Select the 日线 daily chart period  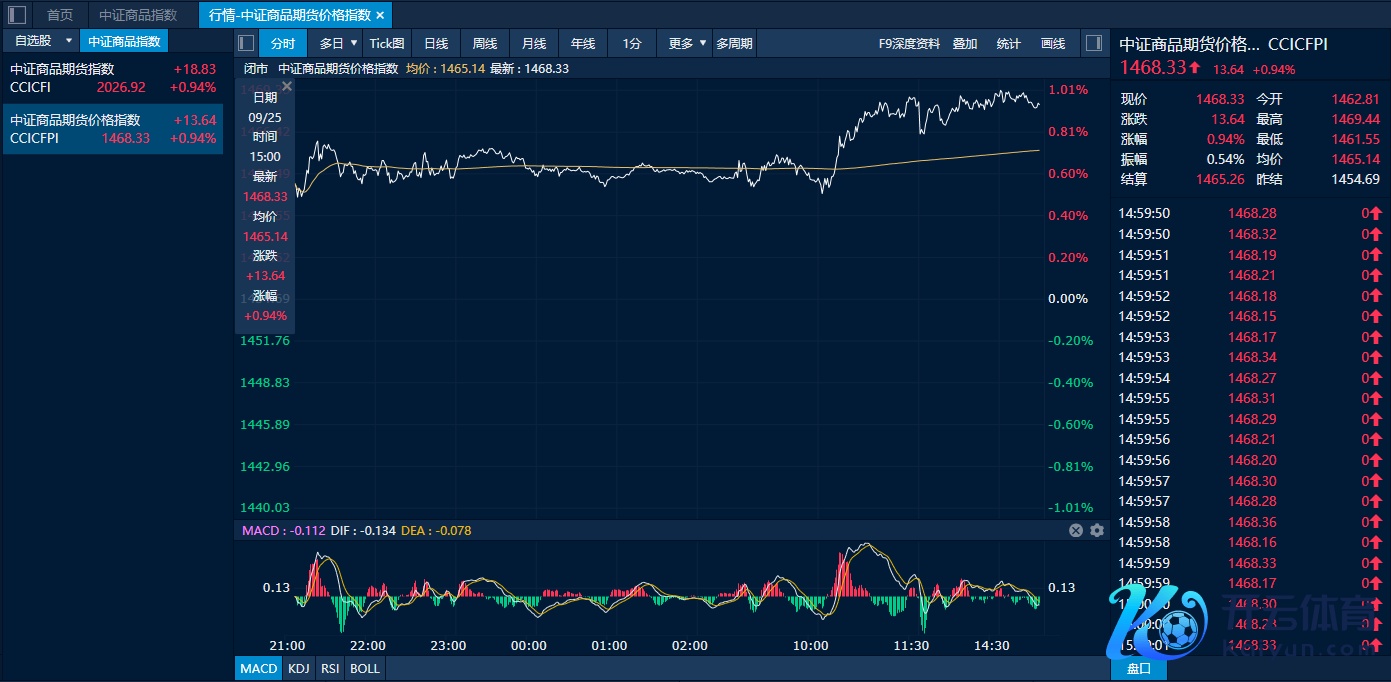[x=436, y=44]
